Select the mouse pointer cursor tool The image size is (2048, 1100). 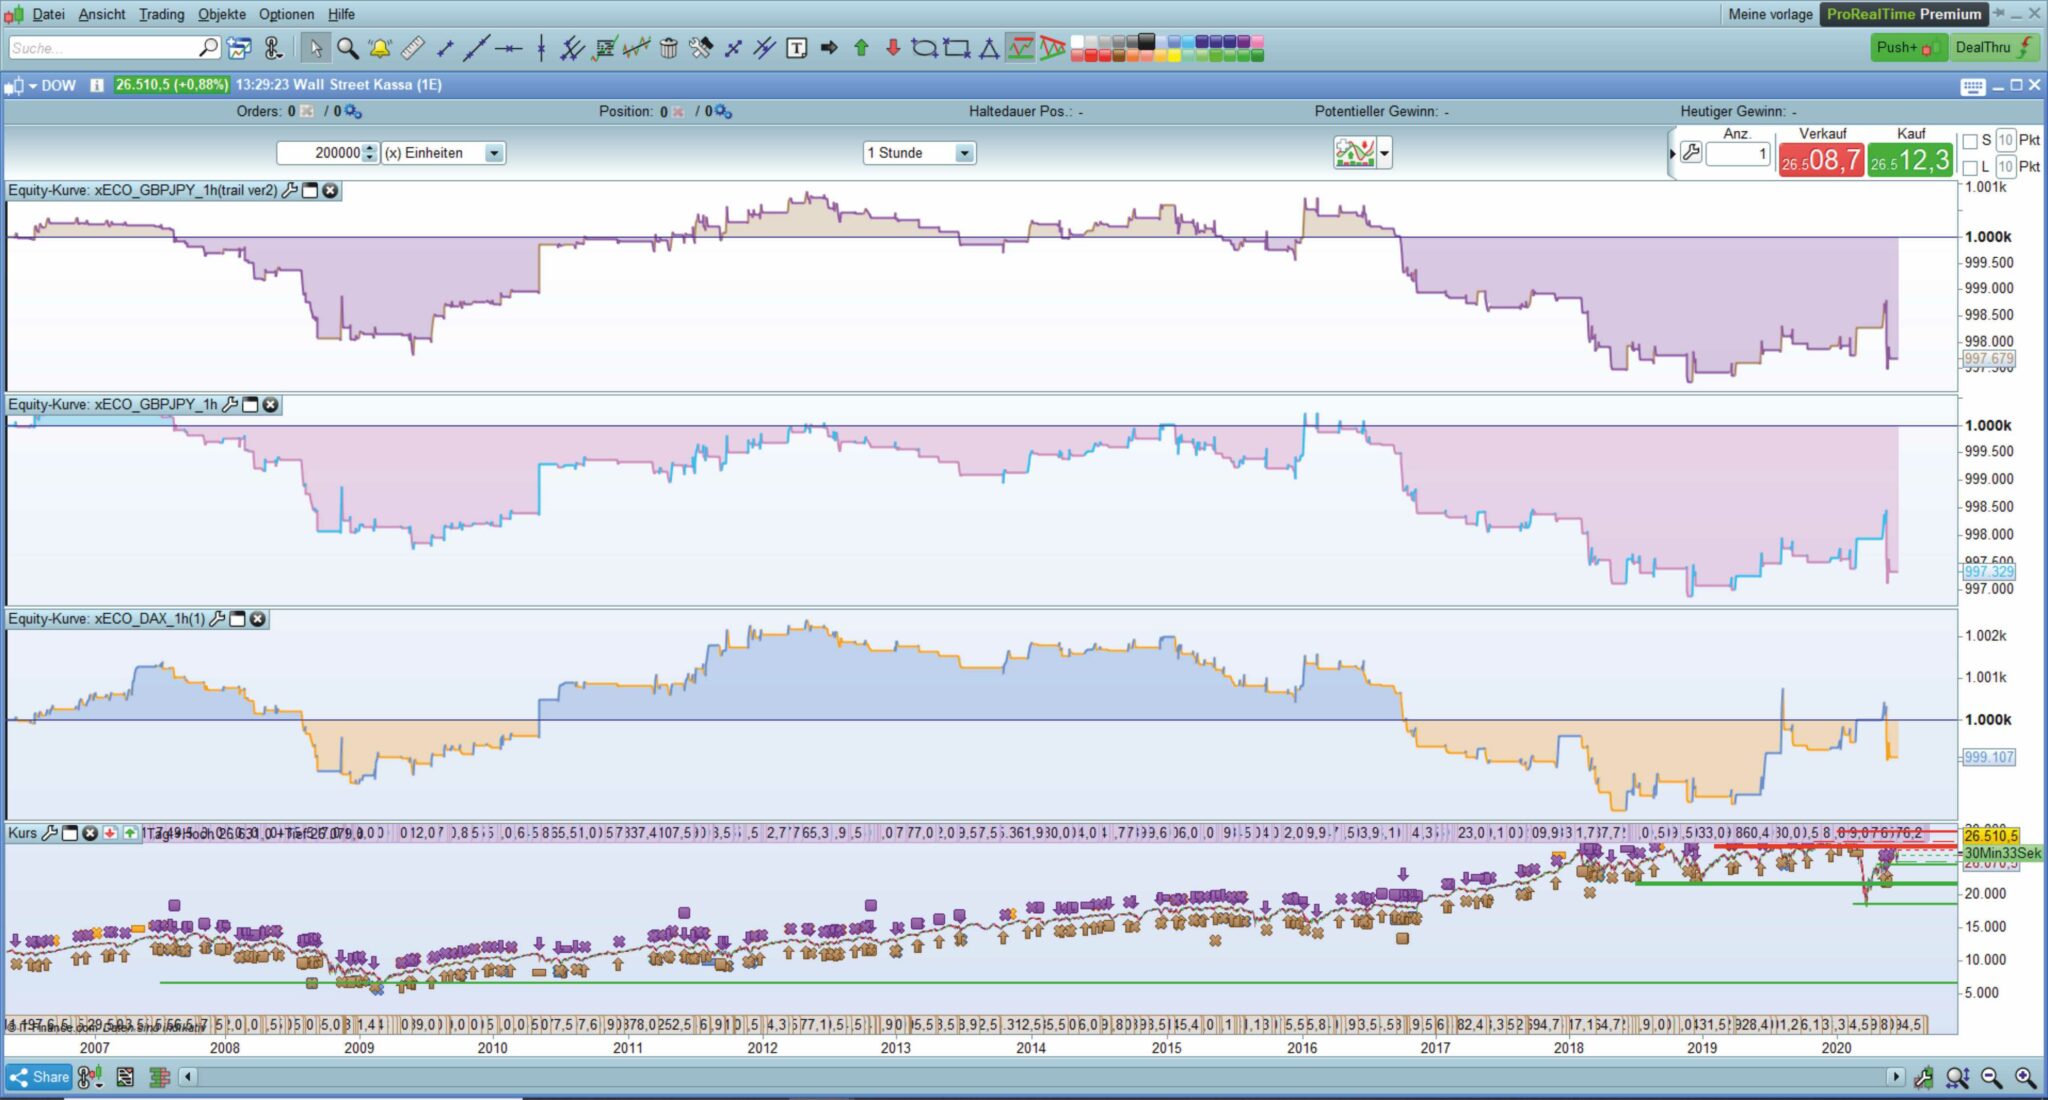tap(316, 48)
